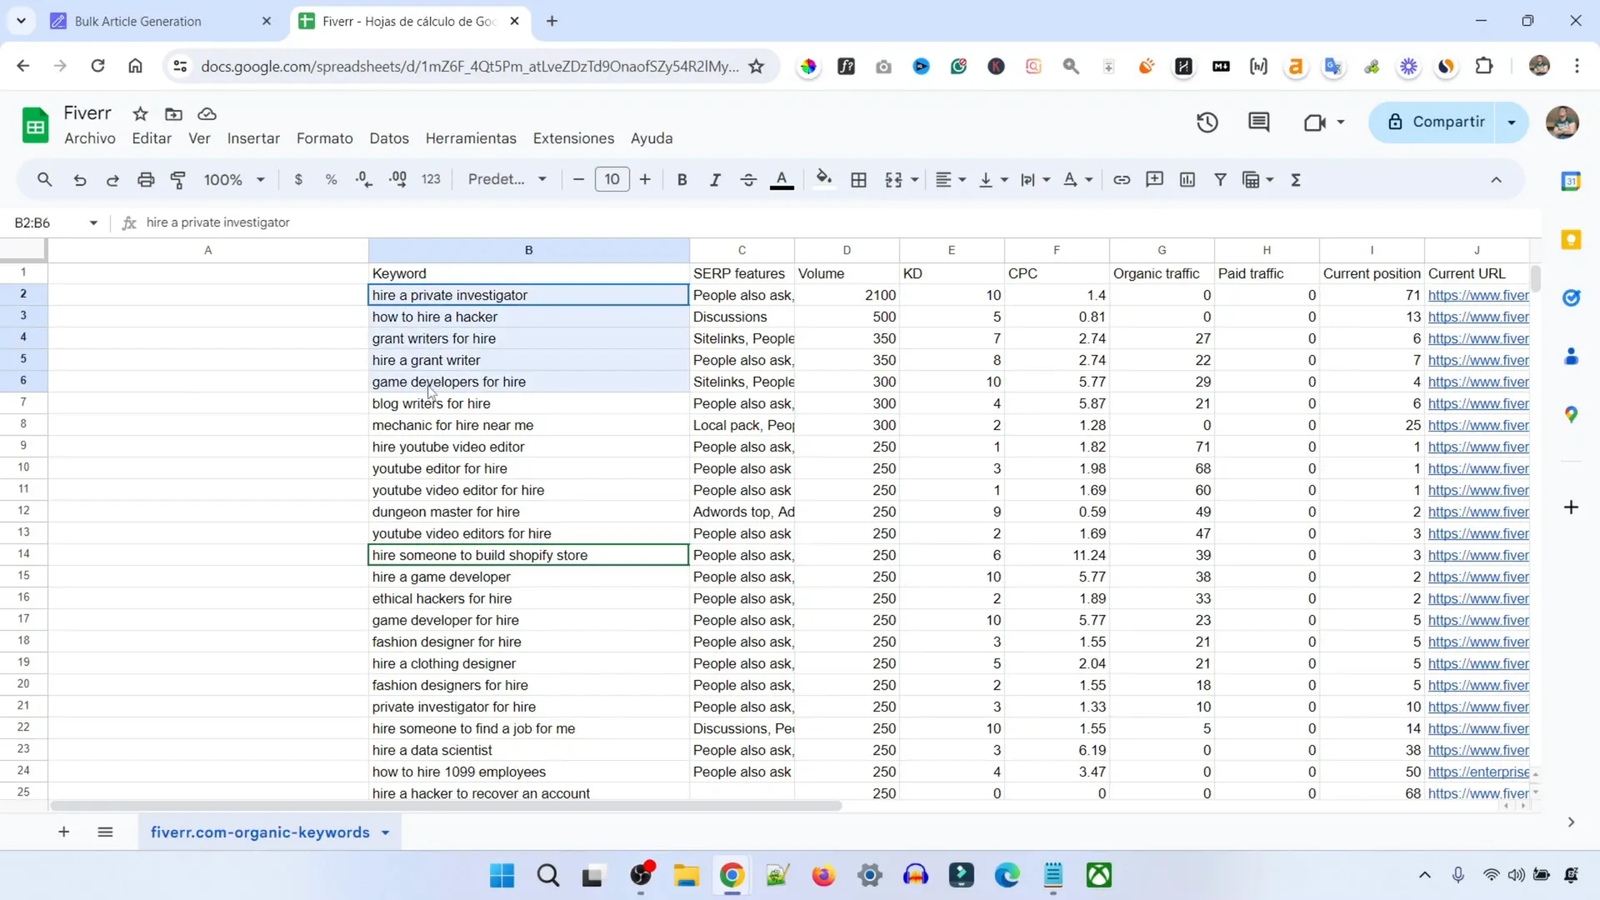Click the paint format roller icon
This screenshot has width=1600, height=900.
pos(178,180)
